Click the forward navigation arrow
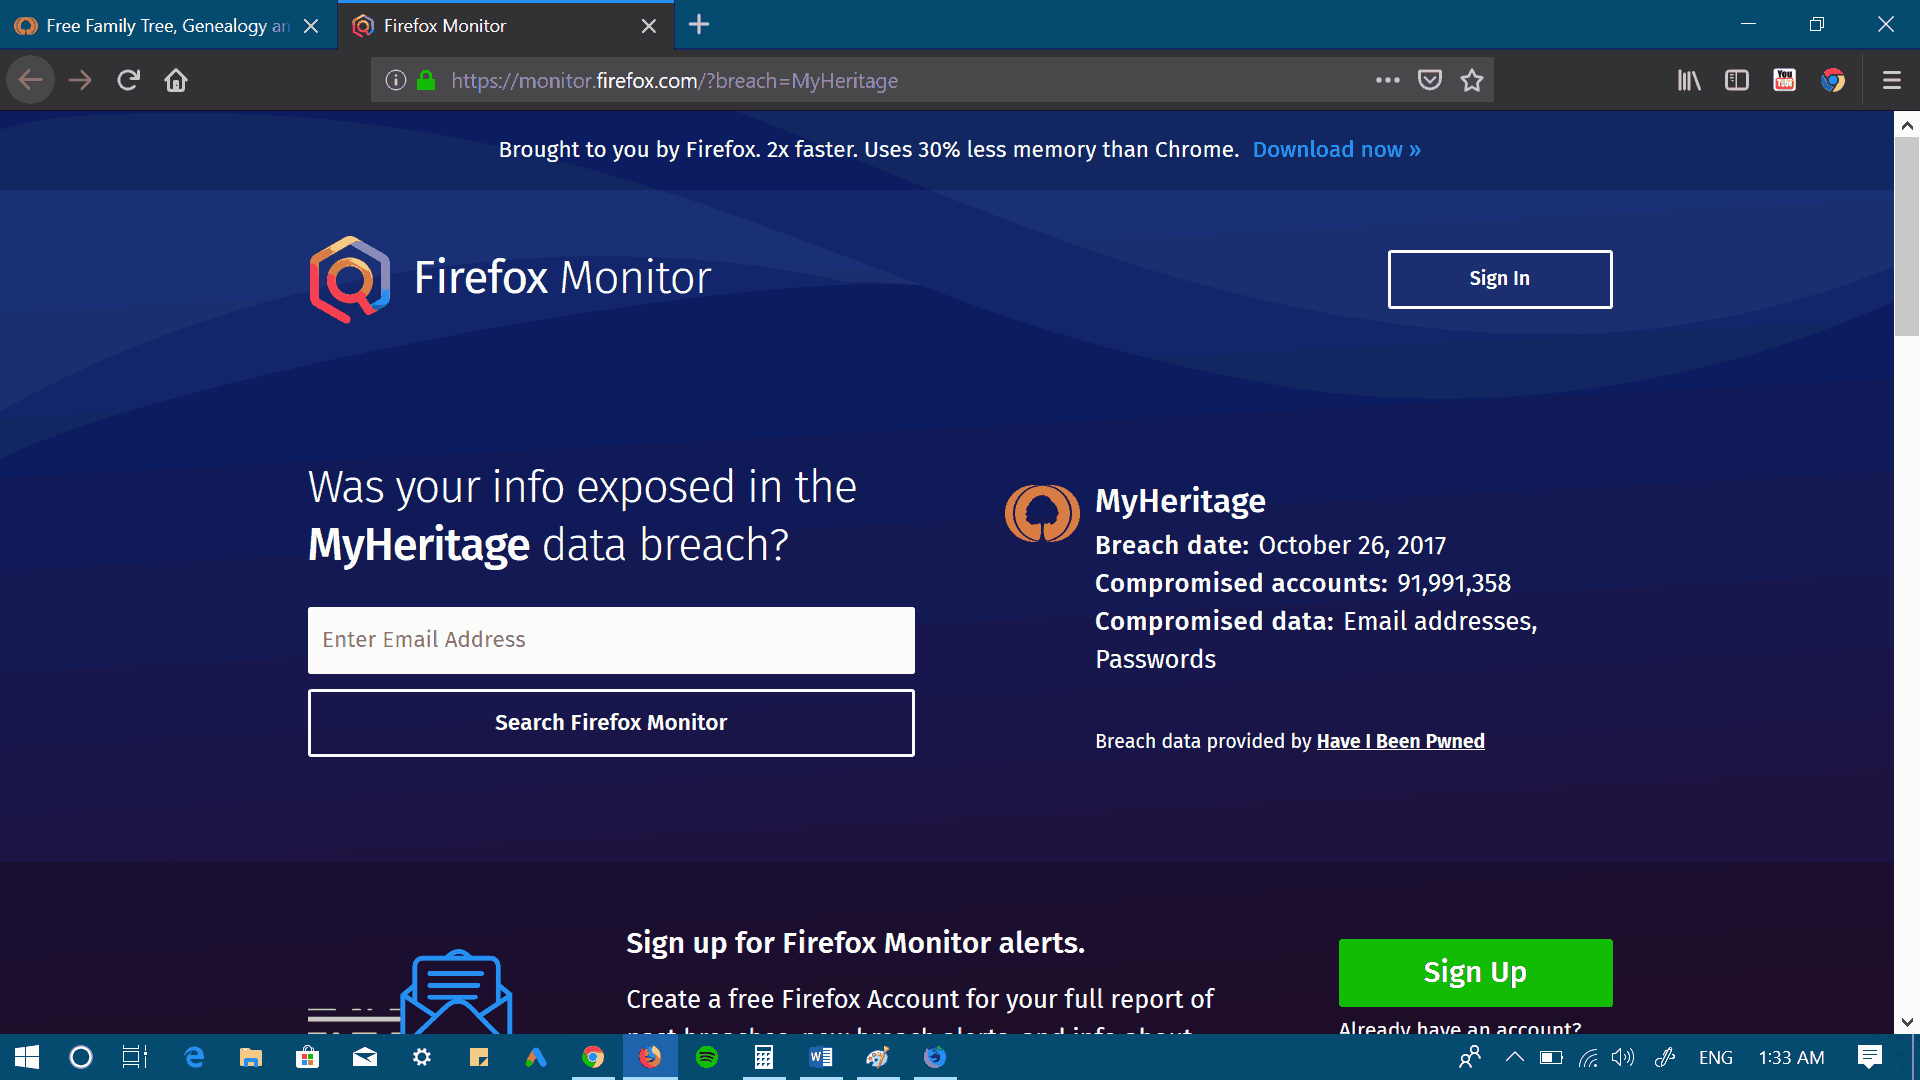The image size is (1920, 1080). tap(79, 79)
